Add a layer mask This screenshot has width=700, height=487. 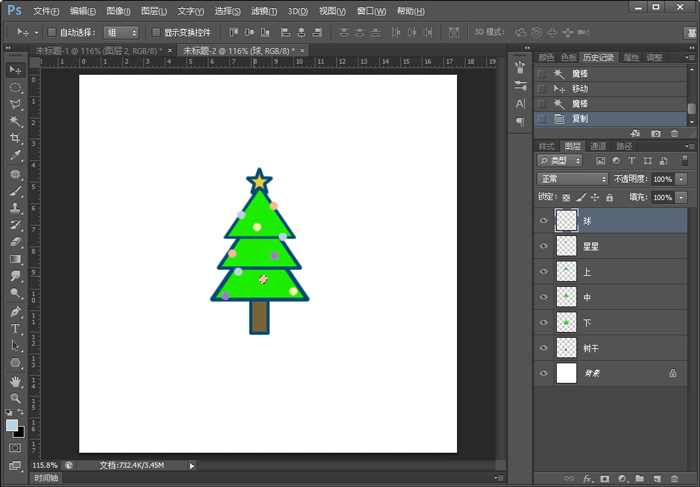click(604, 479)
